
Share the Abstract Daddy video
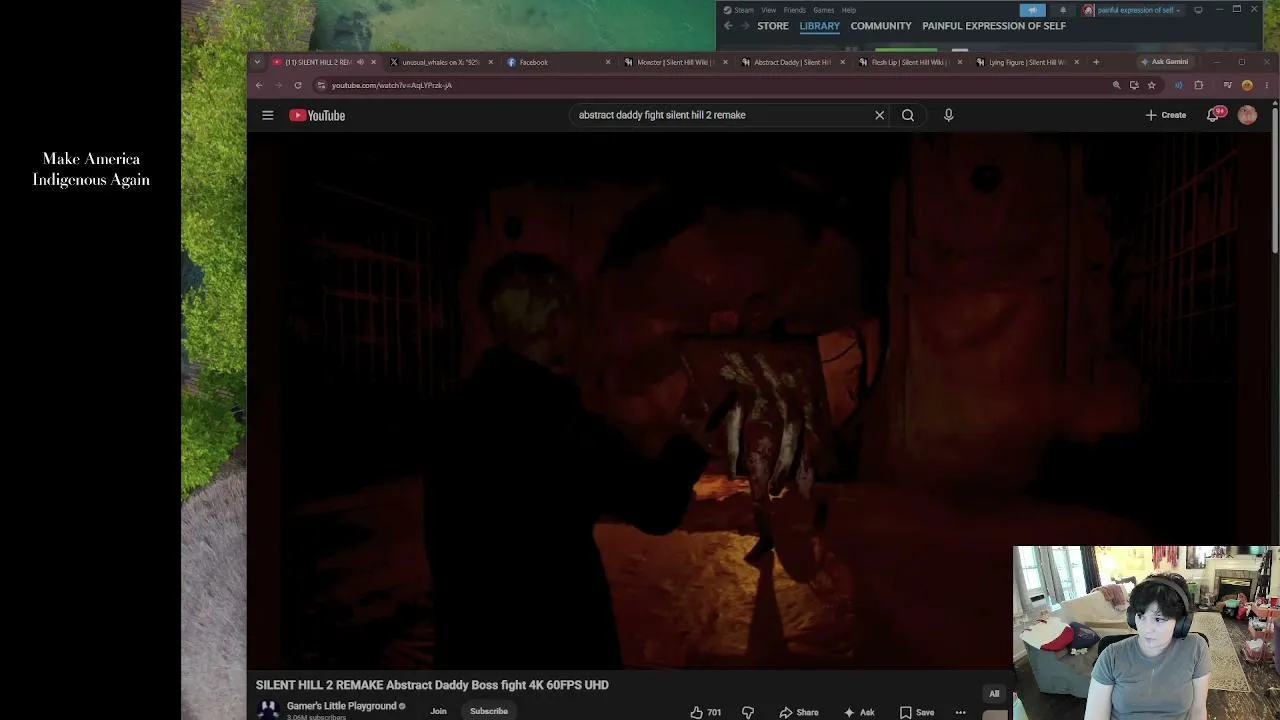[799, 712]
